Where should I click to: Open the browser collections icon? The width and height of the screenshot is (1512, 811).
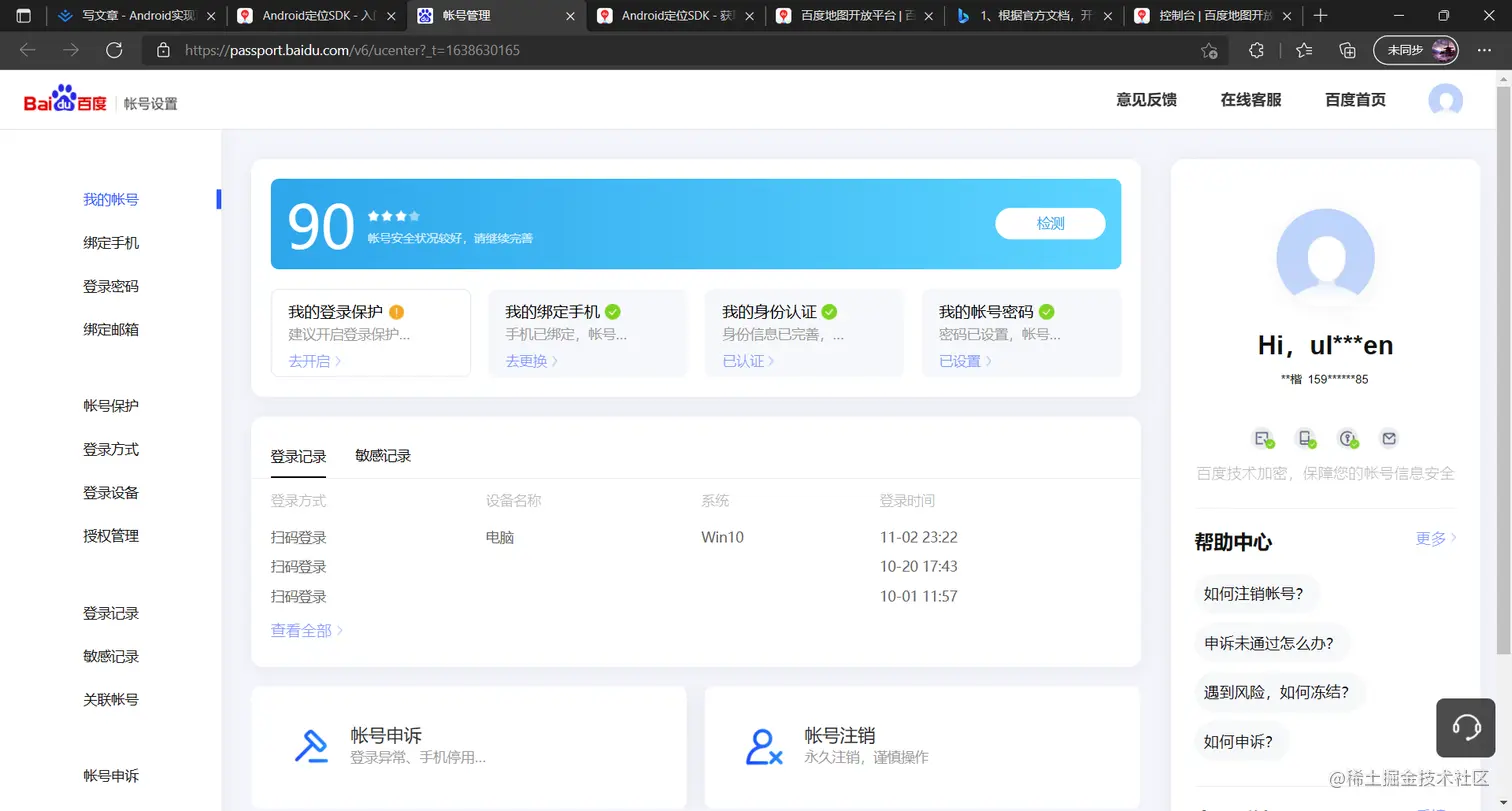coord(1347,50)
